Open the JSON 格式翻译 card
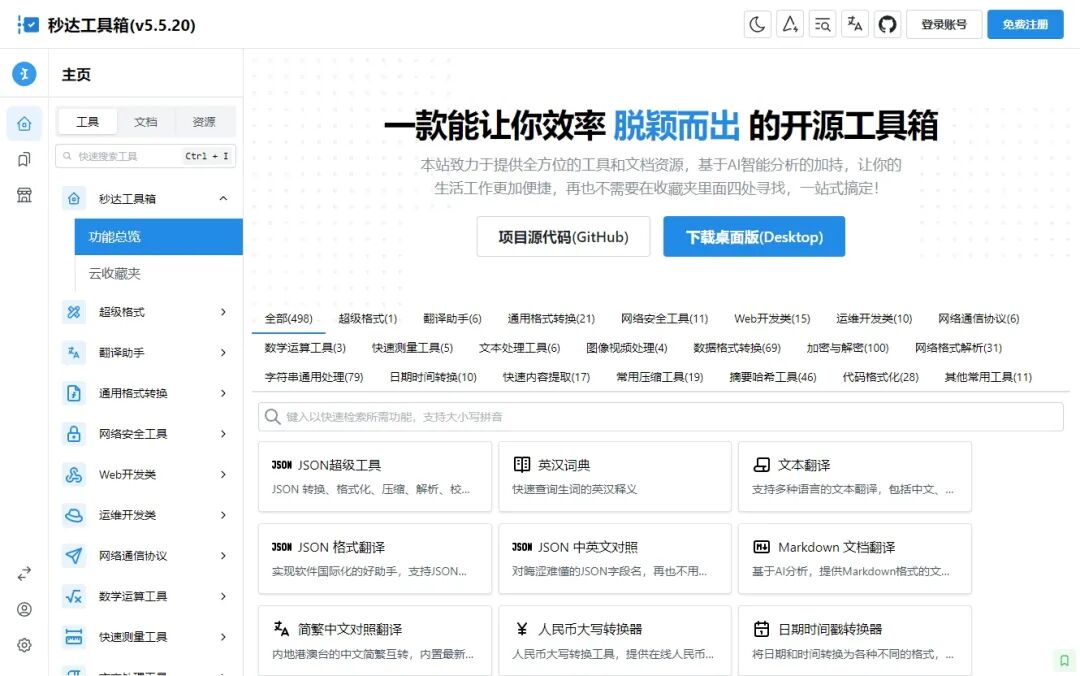This screenshot has width=1080, height=676. pyautogui.click(x=375, y=558)
